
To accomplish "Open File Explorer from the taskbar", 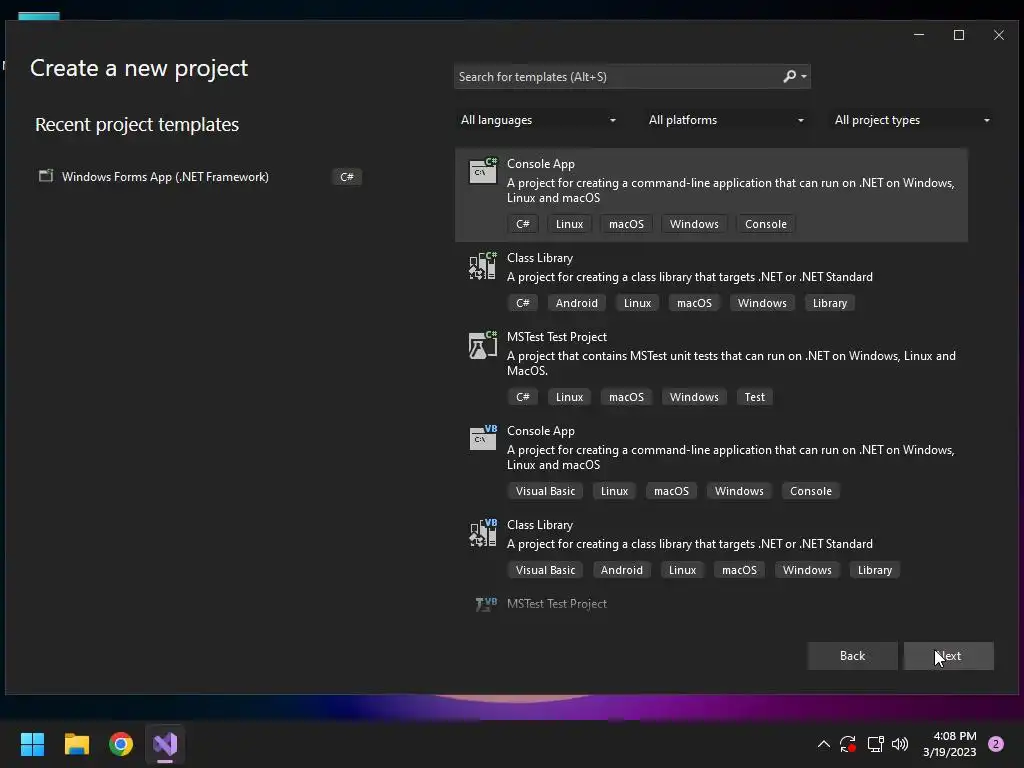I will click(76, 744).
